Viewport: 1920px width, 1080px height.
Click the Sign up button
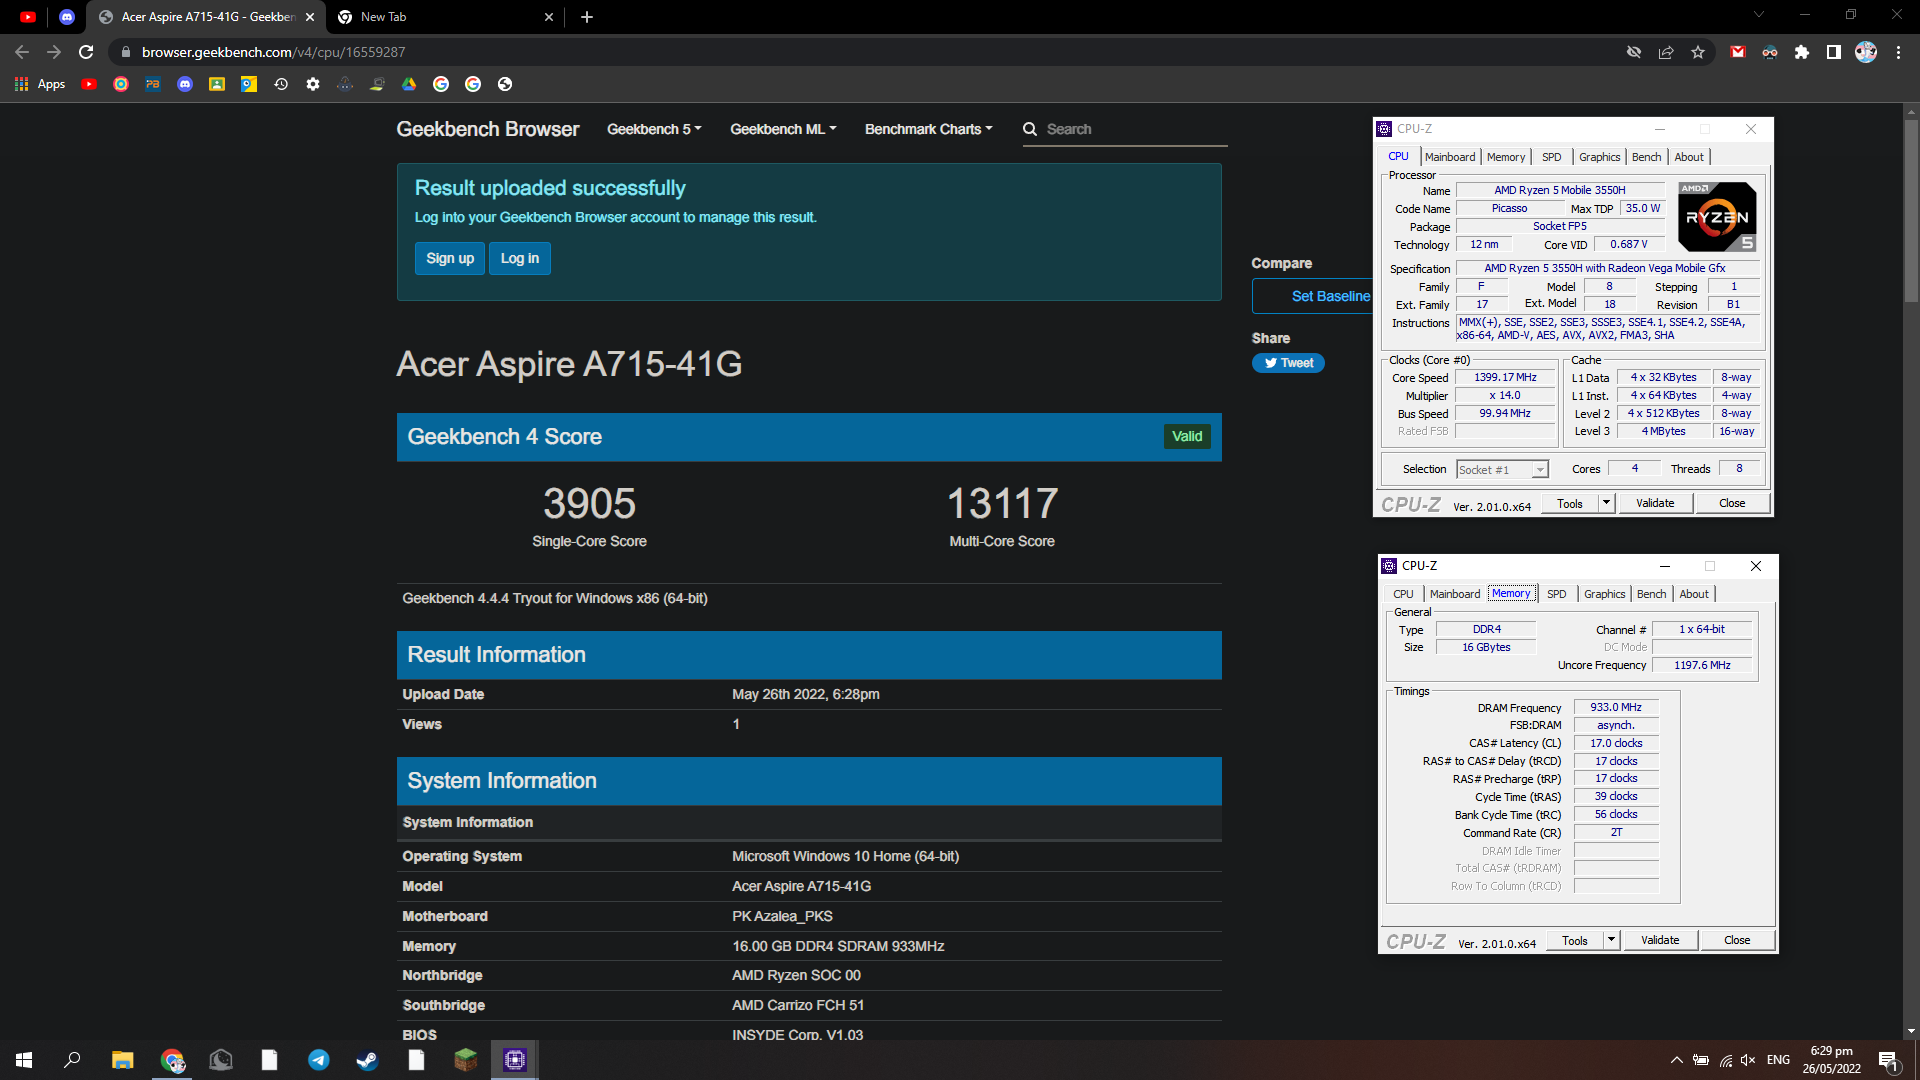click(450, 258)
